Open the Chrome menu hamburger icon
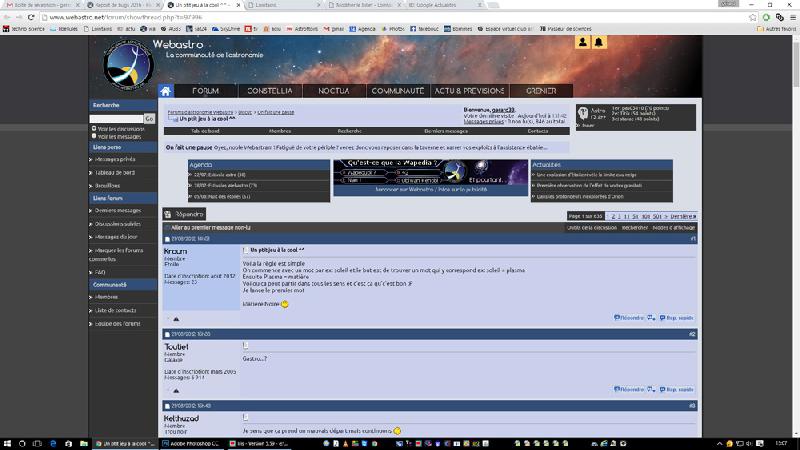Viewport: 800px width, 450px height. [793, 17]
